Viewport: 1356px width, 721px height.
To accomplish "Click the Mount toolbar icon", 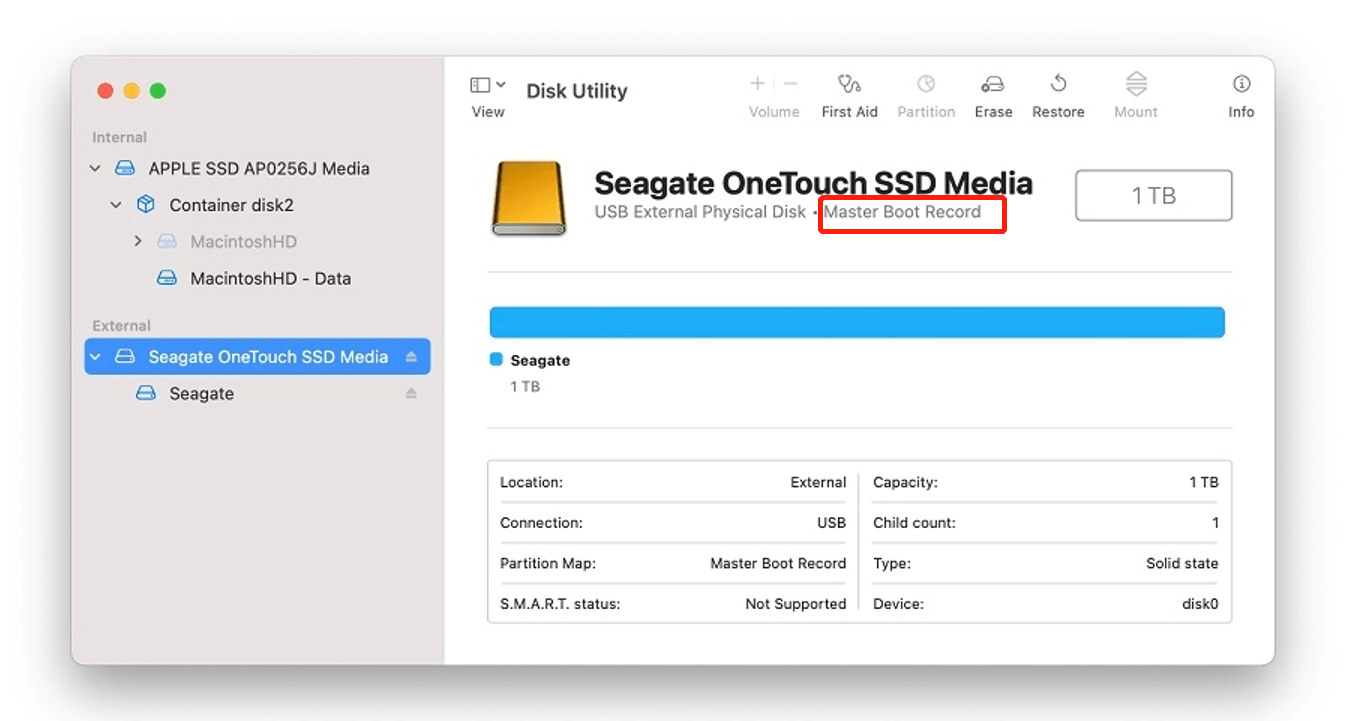I will coord(1136,84).
